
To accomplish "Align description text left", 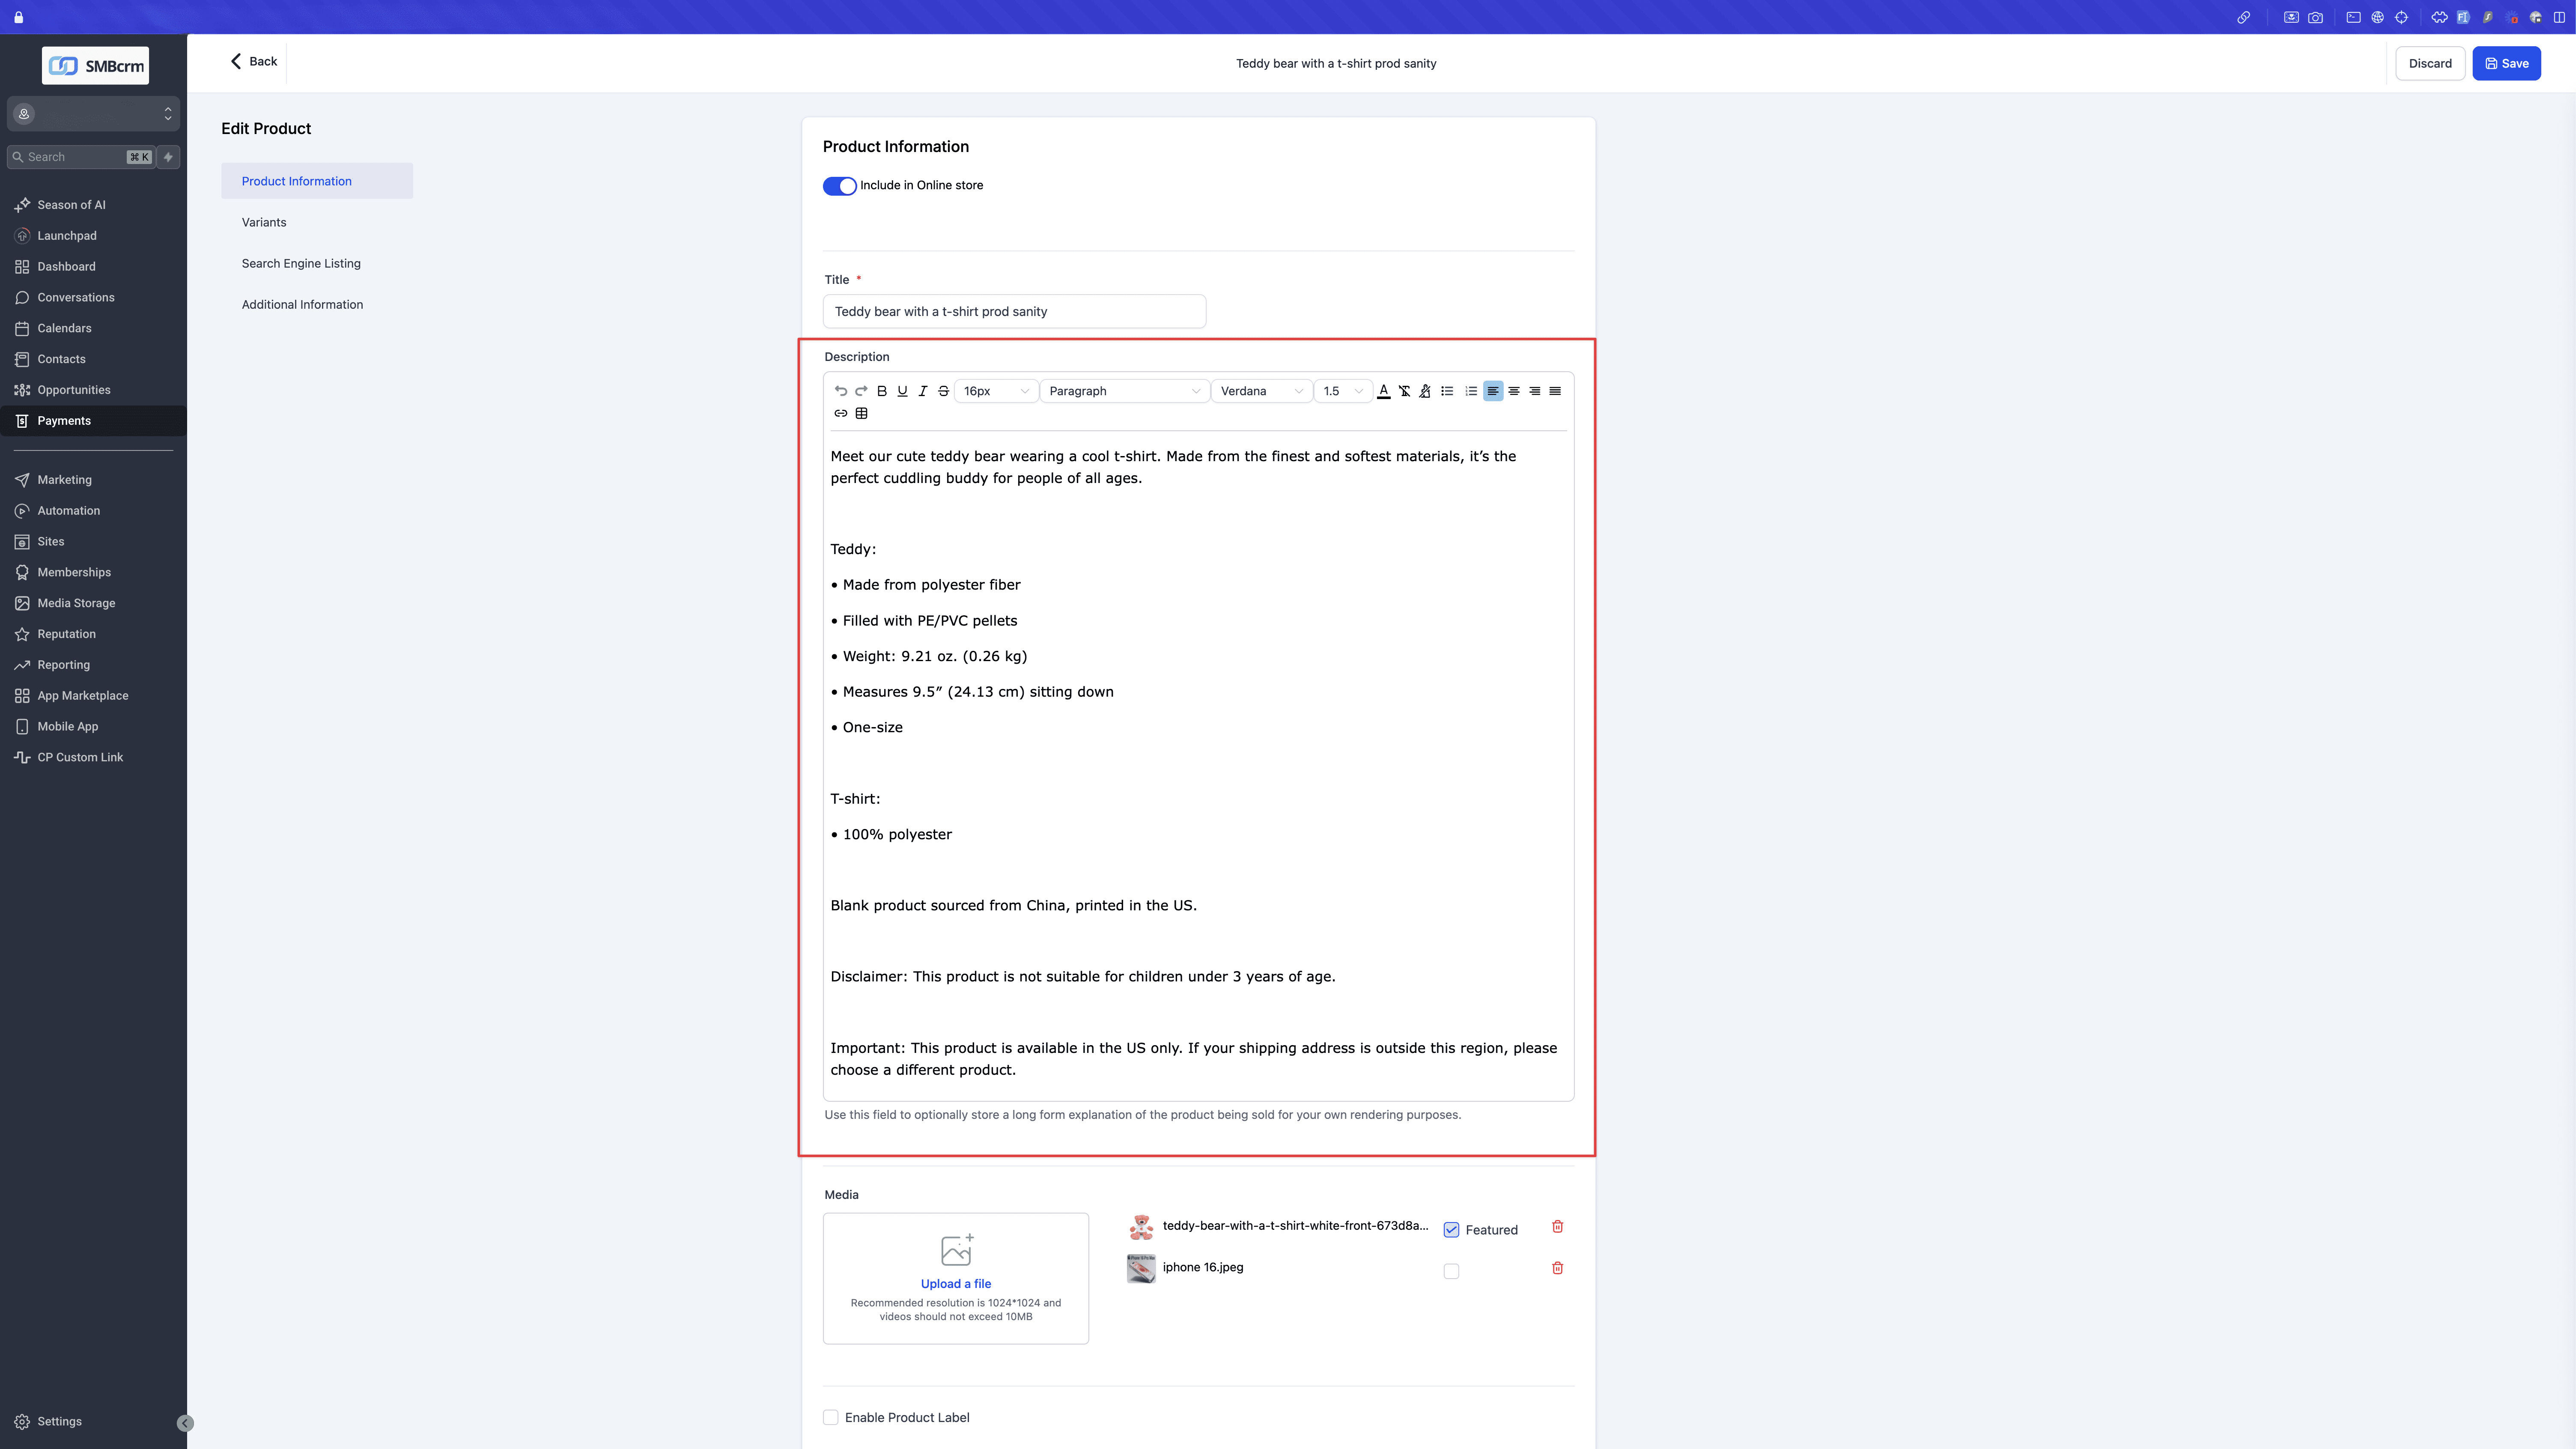I will click(x=1493, y=391).
